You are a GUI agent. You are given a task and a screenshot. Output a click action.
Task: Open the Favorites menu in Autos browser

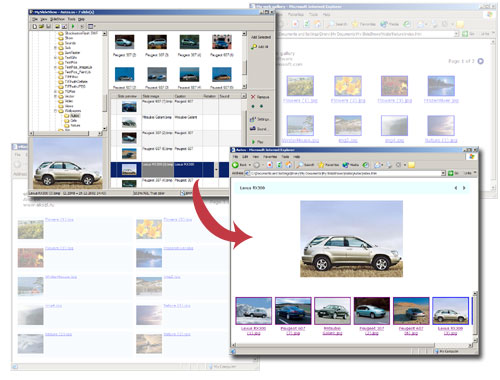270,157
